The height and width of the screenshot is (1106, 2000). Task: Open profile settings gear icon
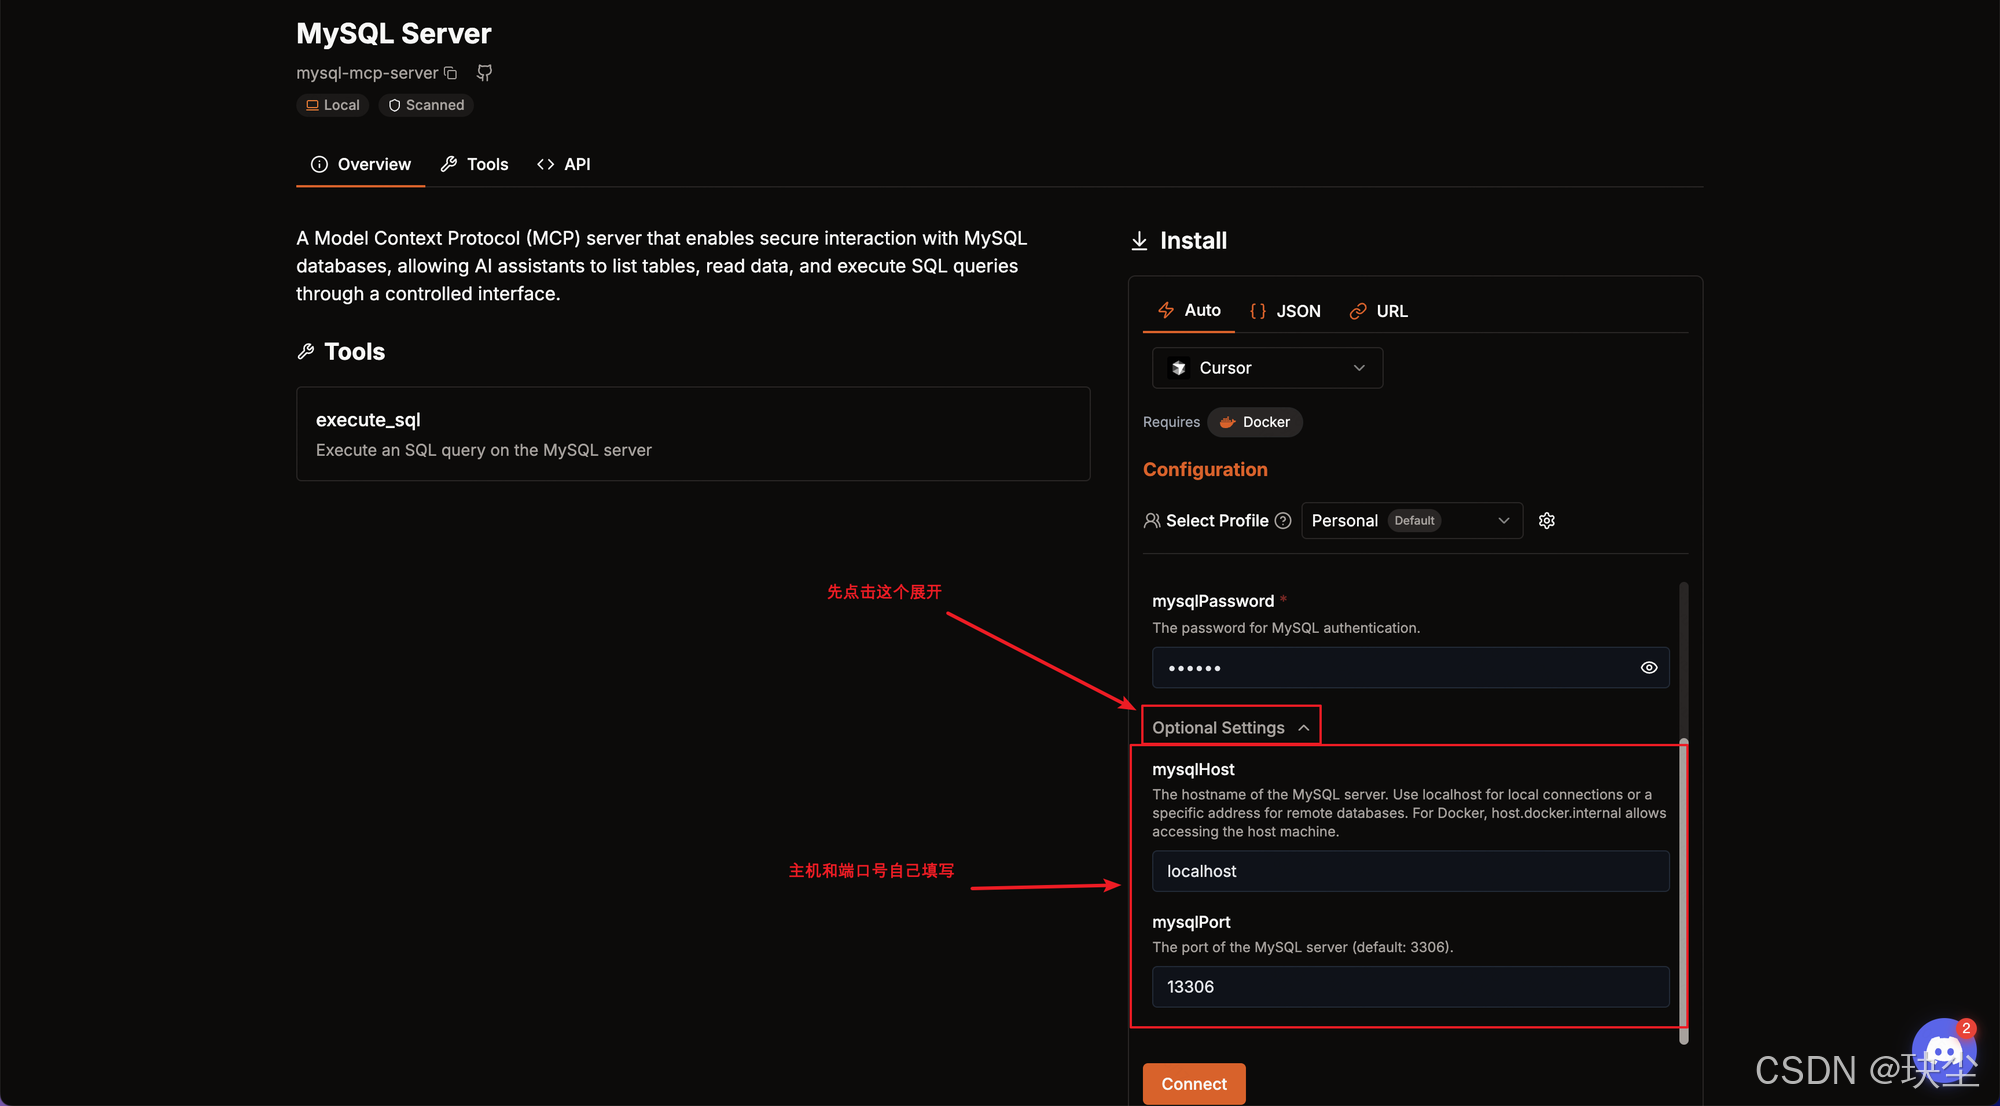pos(1547,521)
